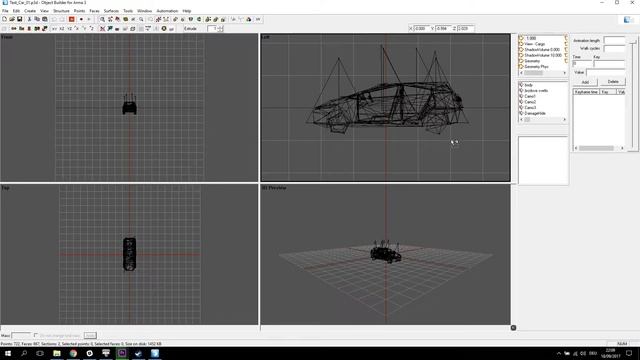Click the Animation length input field
Viewport: 640px width, 360px height.
click(614, 40)
